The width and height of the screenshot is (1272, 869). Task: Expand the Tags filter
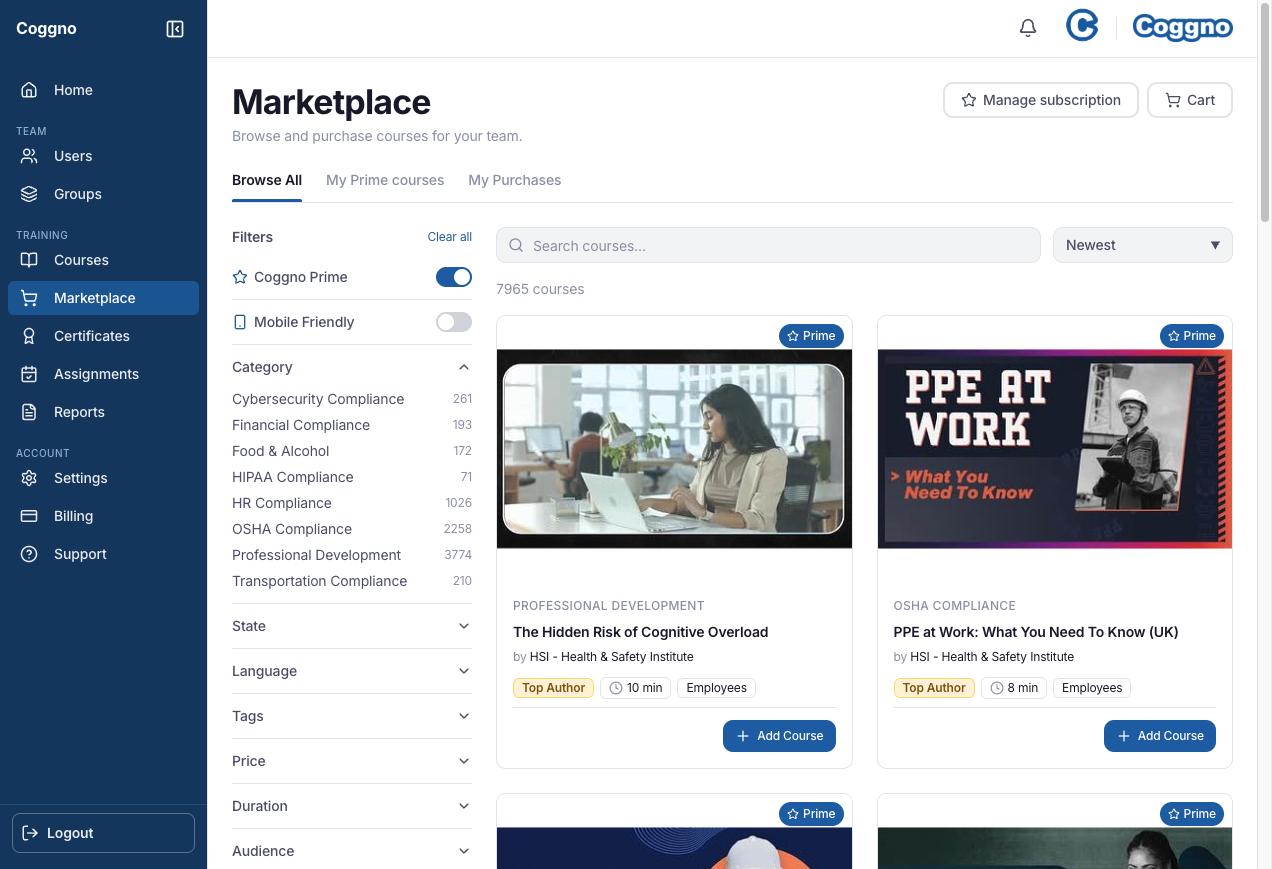[352, 716]
